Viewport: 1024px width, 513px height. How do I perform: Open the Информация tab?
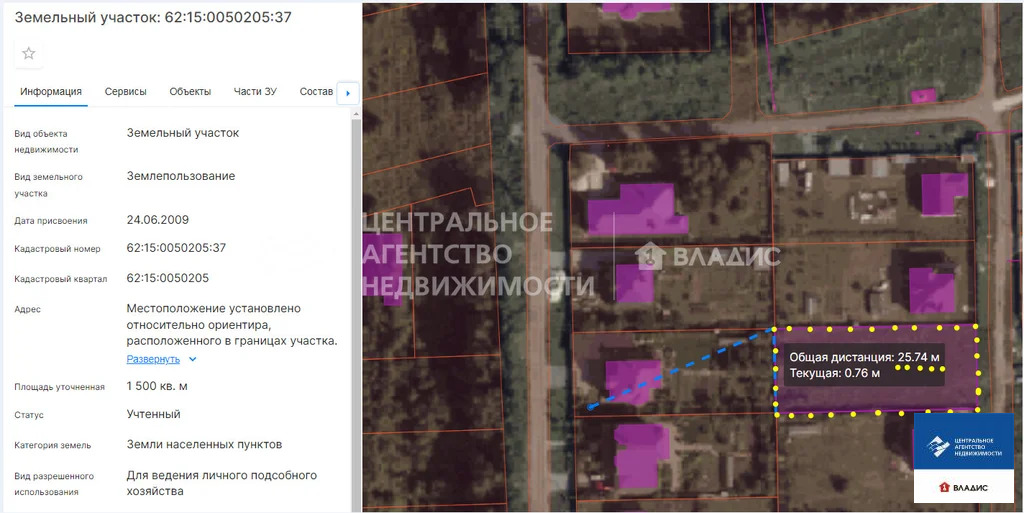pyautogui.click(x=51, y=91)
